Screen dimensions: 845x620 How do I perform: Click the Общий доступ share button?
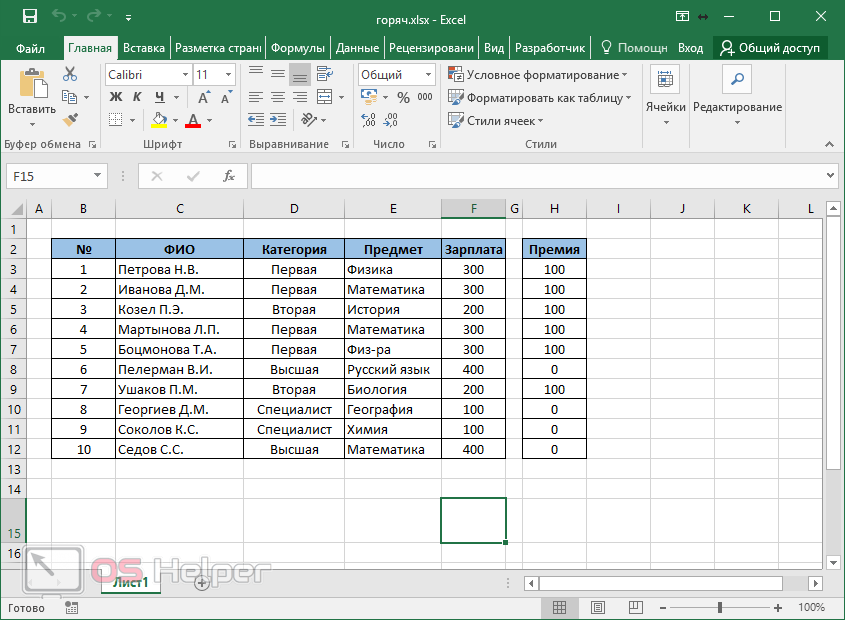tap(770, 48)
